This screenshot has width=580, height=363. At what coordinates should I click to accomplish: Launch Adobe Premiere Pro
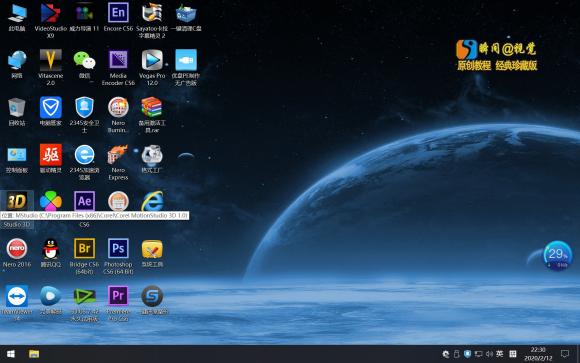point(118,296)
